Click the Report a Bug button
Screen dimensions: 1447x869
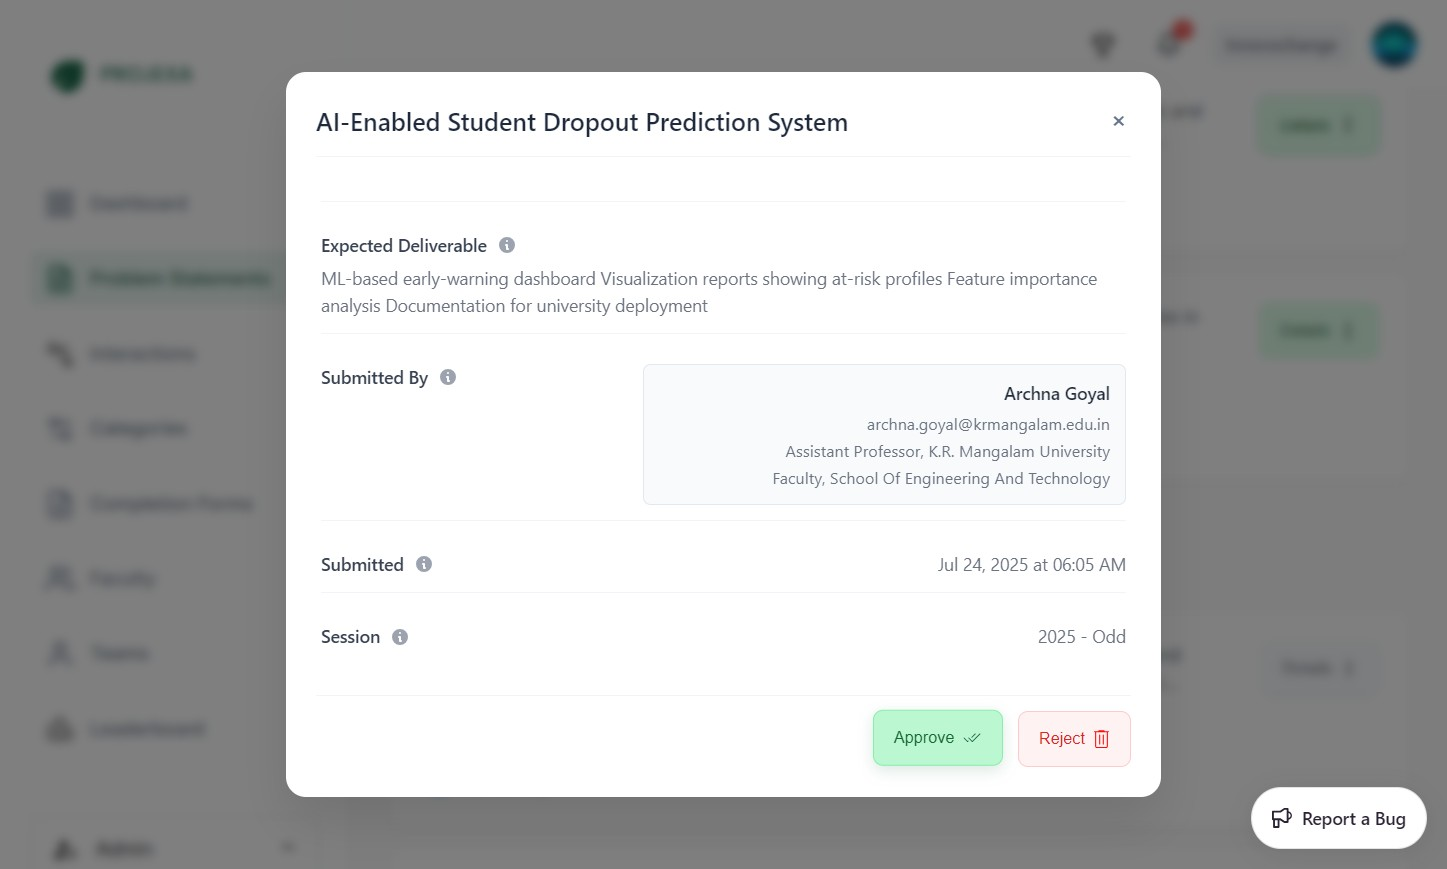coord(1338,818)
